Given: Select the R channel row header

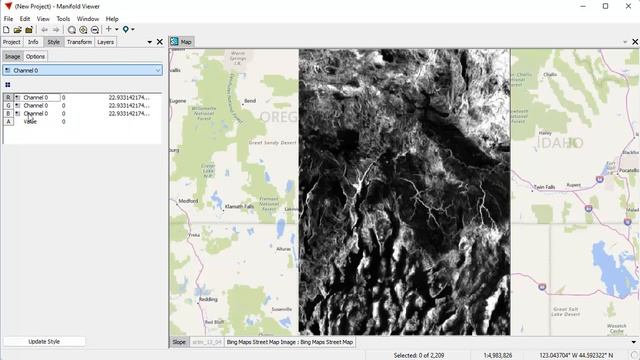Looking at the screenshot, I should (x=8, y=98).
